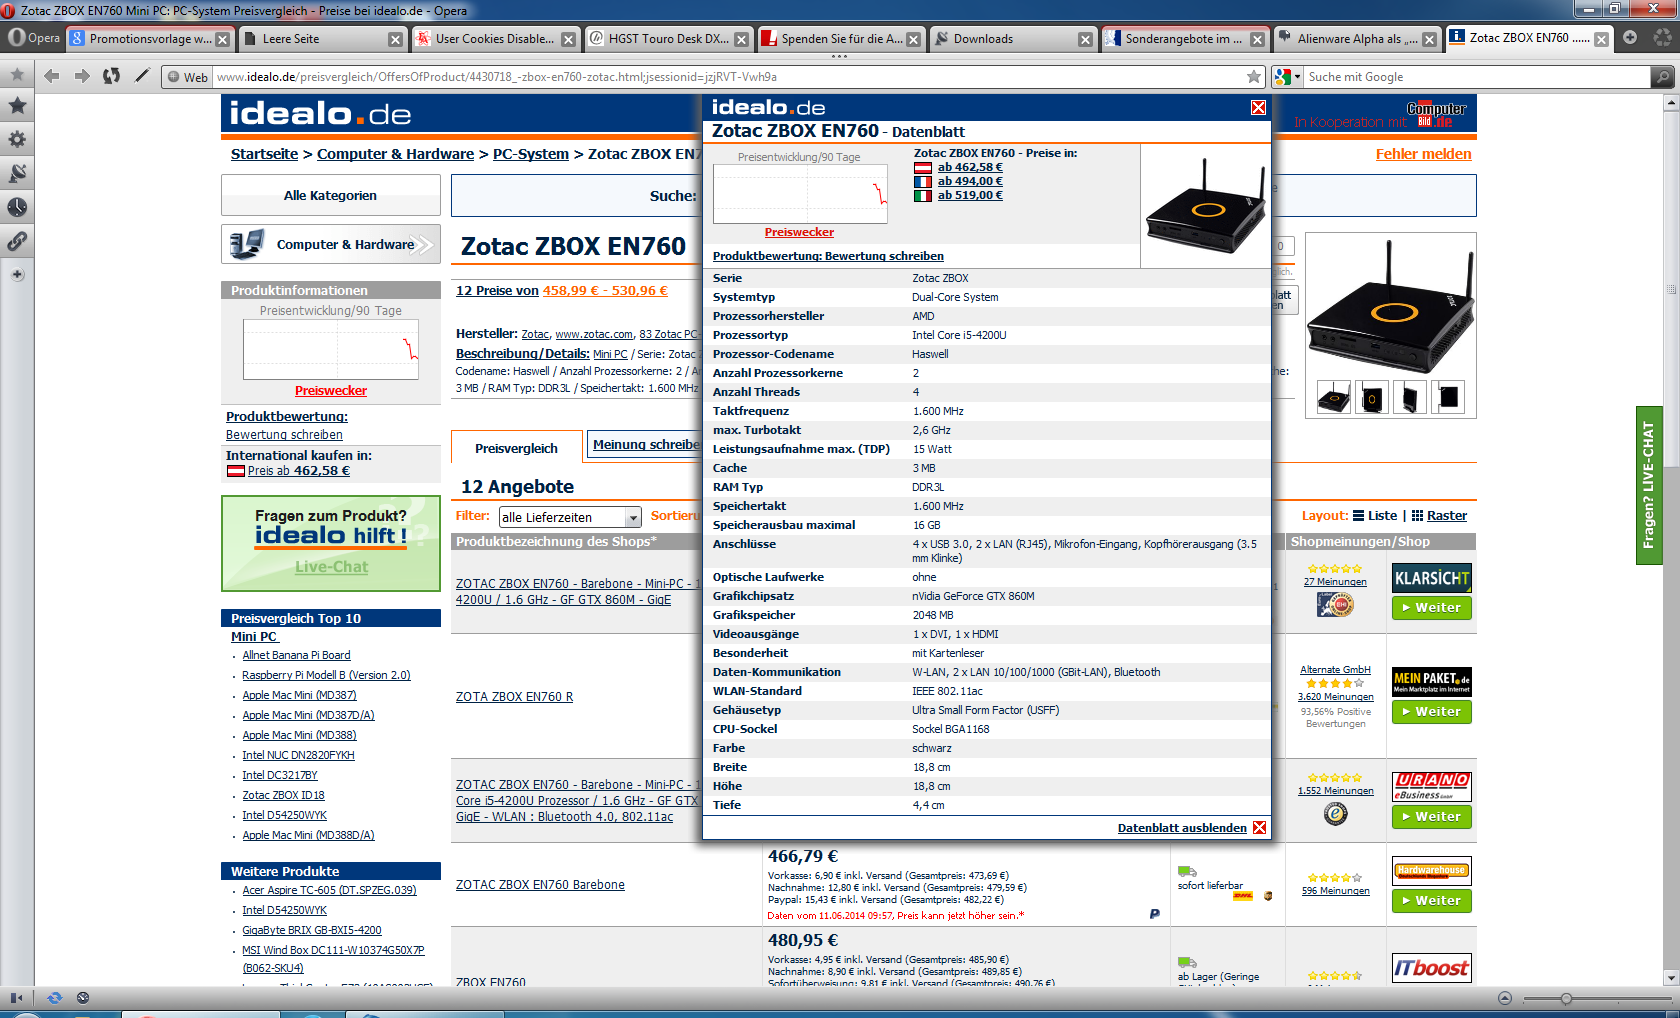The image size is (1680, 1018).
Task: Reload the current idealo page
Action: [112, 76]
